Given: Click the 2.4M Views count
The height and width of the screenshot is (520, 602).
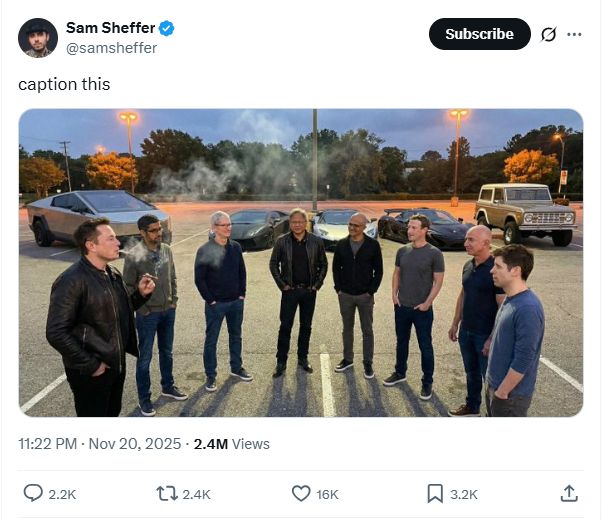Looking at the screenshot, I should [232, 443].
